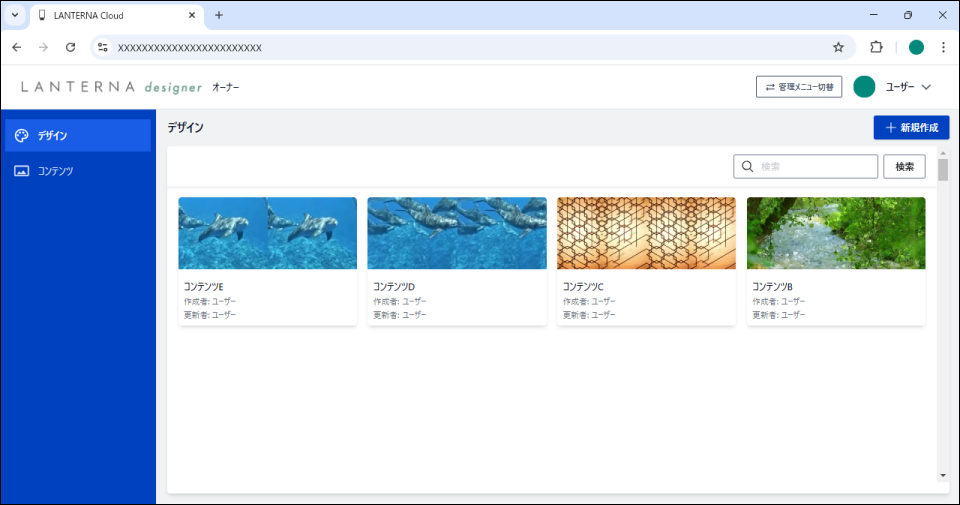Image resolution: width=960 pixels, height=505 pixels.
Task: Go back with the browser back arrow
Action: point(16,47)
